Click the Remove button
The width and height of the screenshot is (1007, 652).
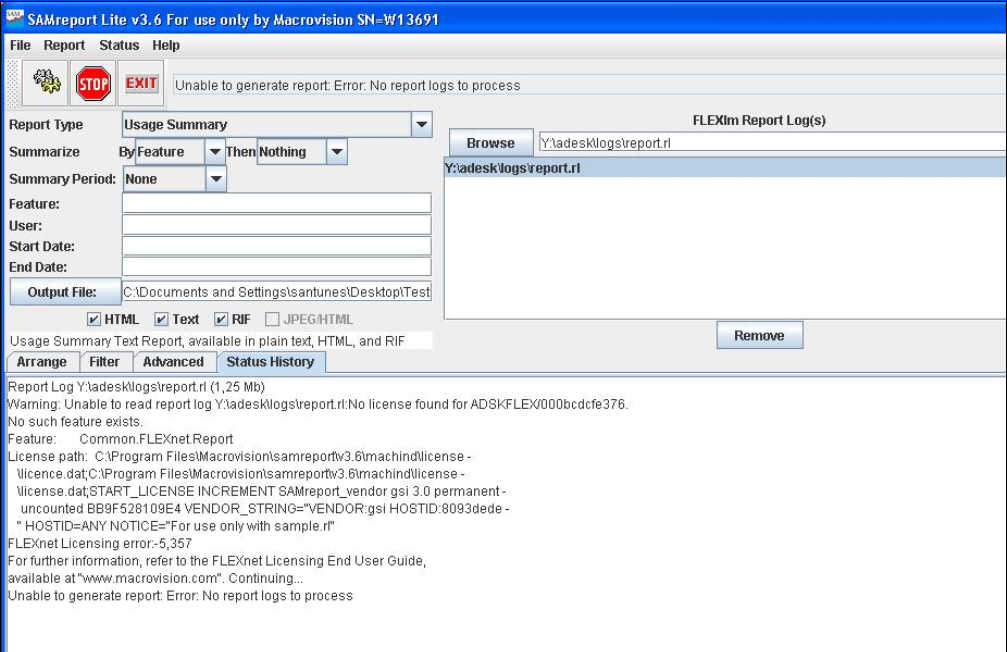[x=759, y=336]
